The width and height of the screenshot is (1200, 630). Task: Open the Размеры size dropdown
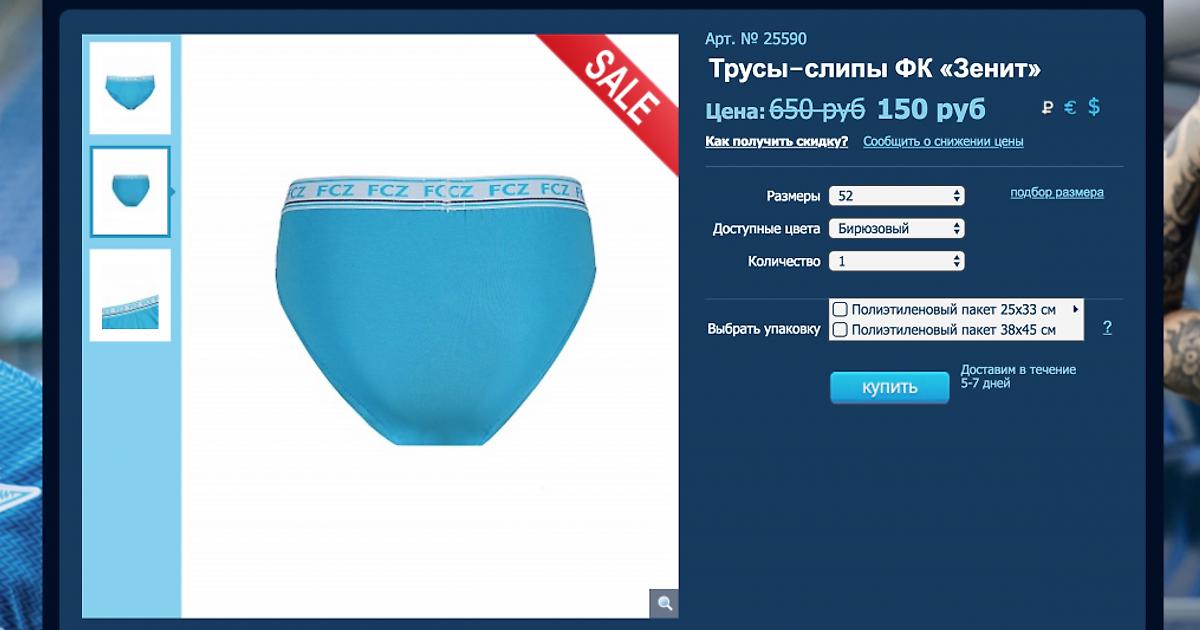pos(897,196)
